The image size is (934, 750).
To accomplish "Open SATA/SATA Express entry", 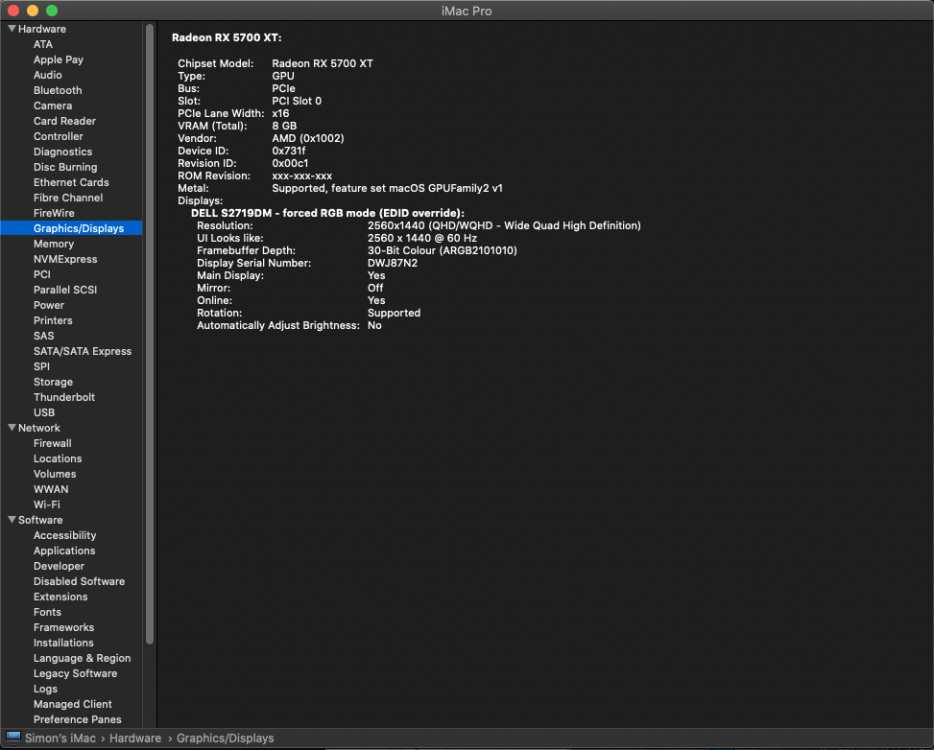I will [82, 351].
